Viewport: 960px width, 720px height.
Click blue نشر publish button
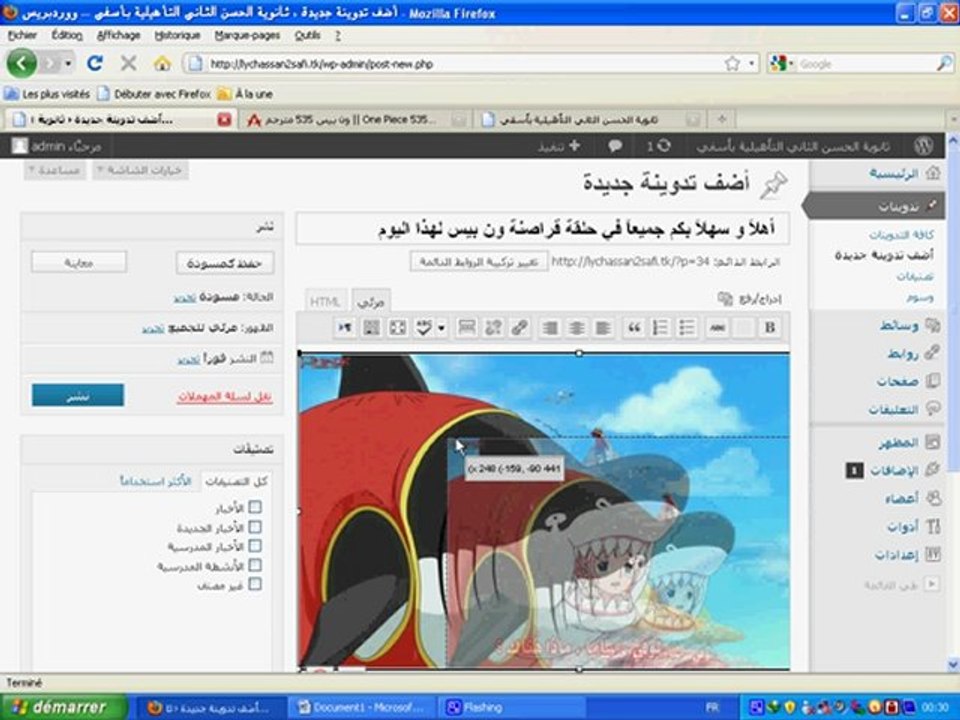pyautogui.click(x=78, y=396)
